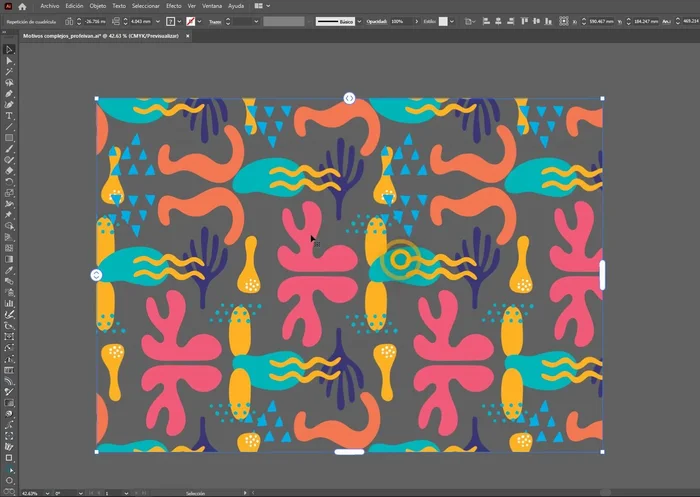
Task: Select the Direct Selection tool
Action: point(9,60)
